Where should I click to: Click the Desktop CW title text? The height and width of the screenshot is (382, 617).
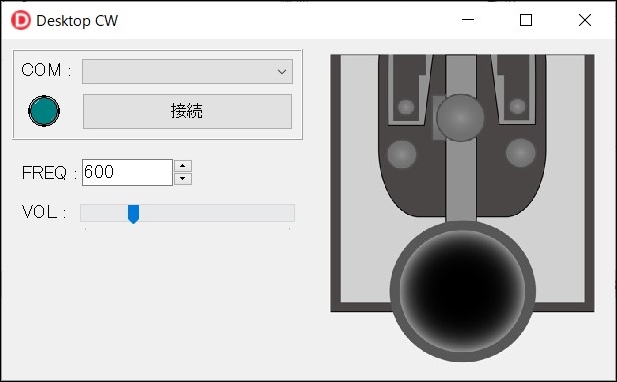tap(77, 20)
